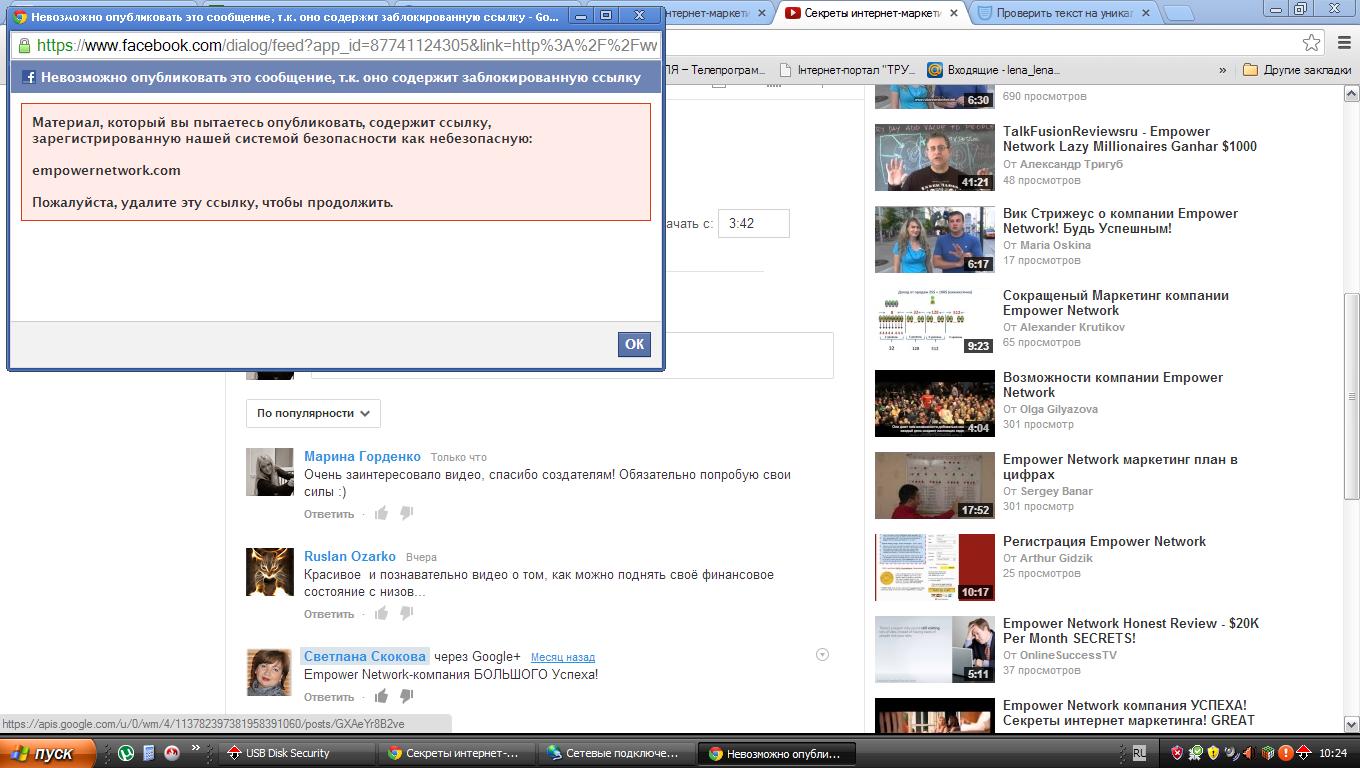Screen dimensions: 1360x768
Task: Open 'Регистрация Empower Network' video
Action: click(1104, 541)
